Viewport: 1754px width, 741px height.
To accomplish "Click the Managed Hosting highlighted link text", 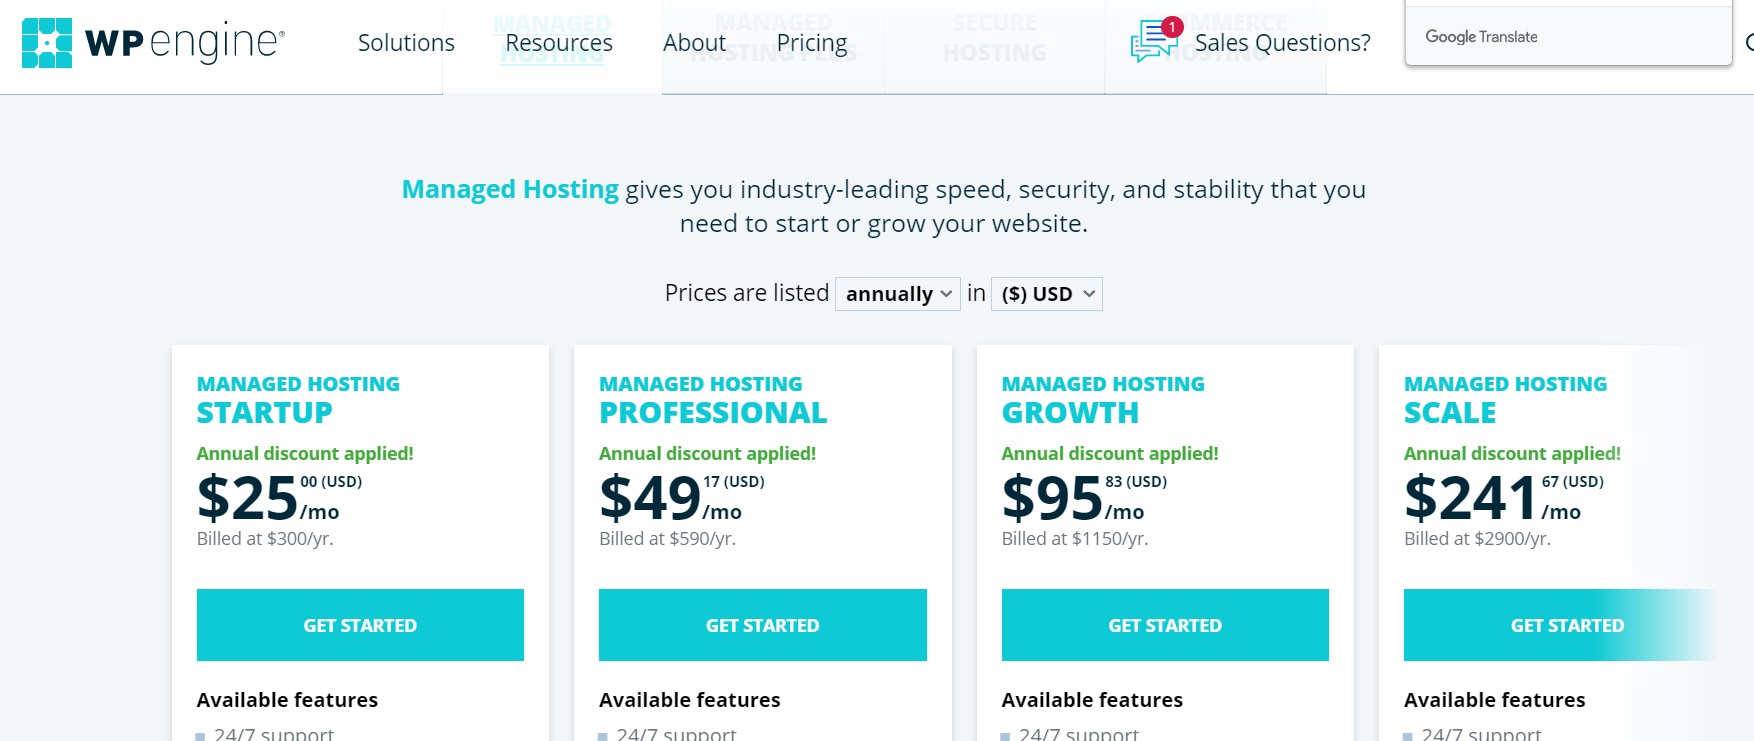I will (510, 189).
